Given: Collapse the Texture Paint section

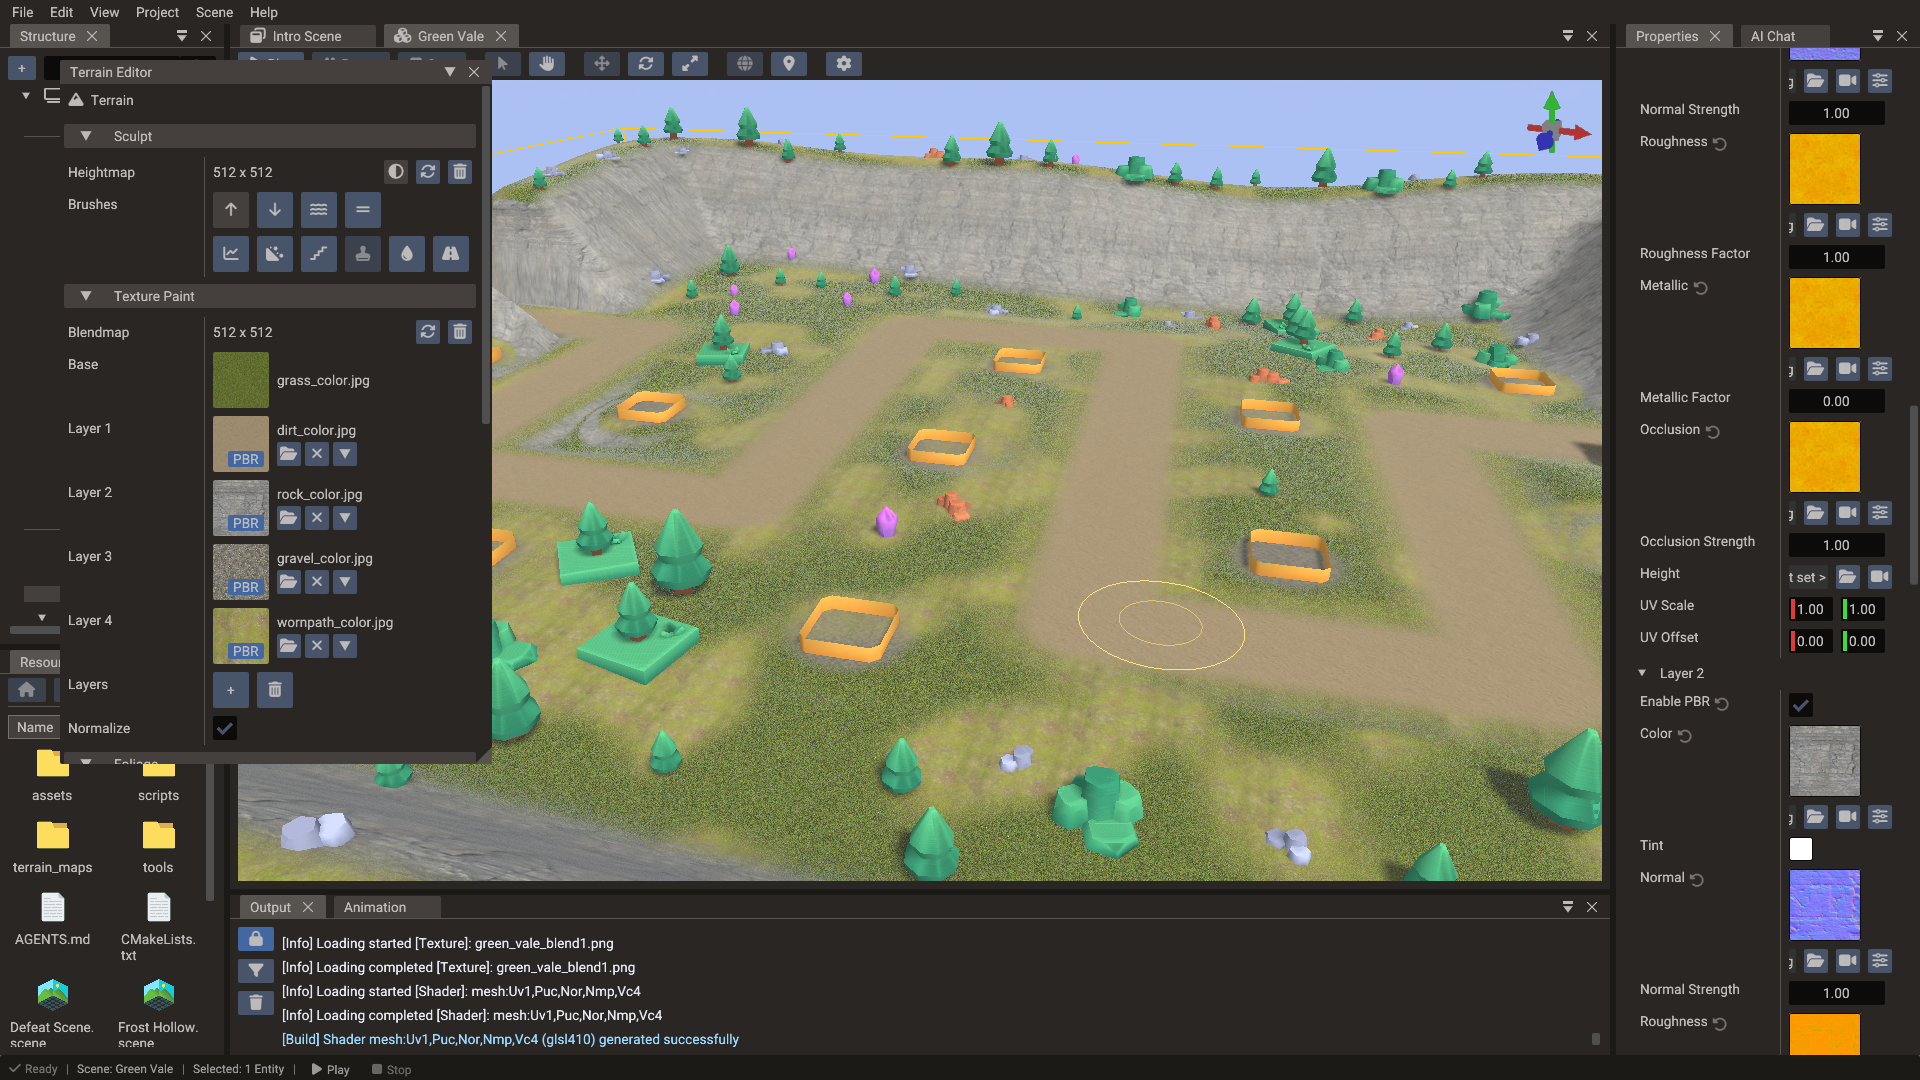Looking at the screenshot, I should (x=86, y=296).
